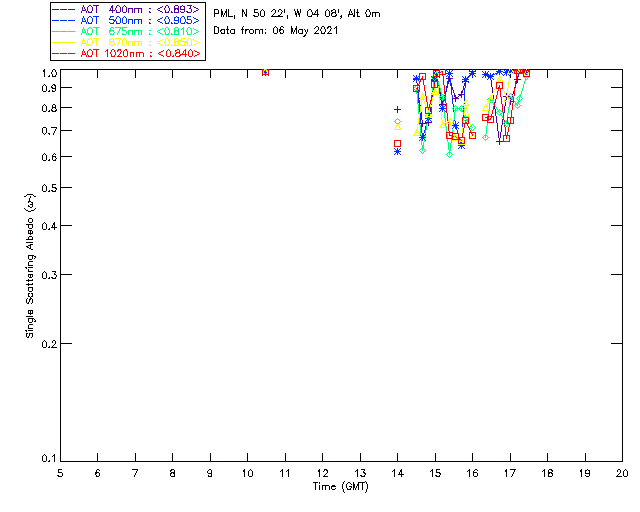Viewport: 640px width, 512px height.
Task: Click the time-axis tick label 17
Action: [x=510, y=473]
